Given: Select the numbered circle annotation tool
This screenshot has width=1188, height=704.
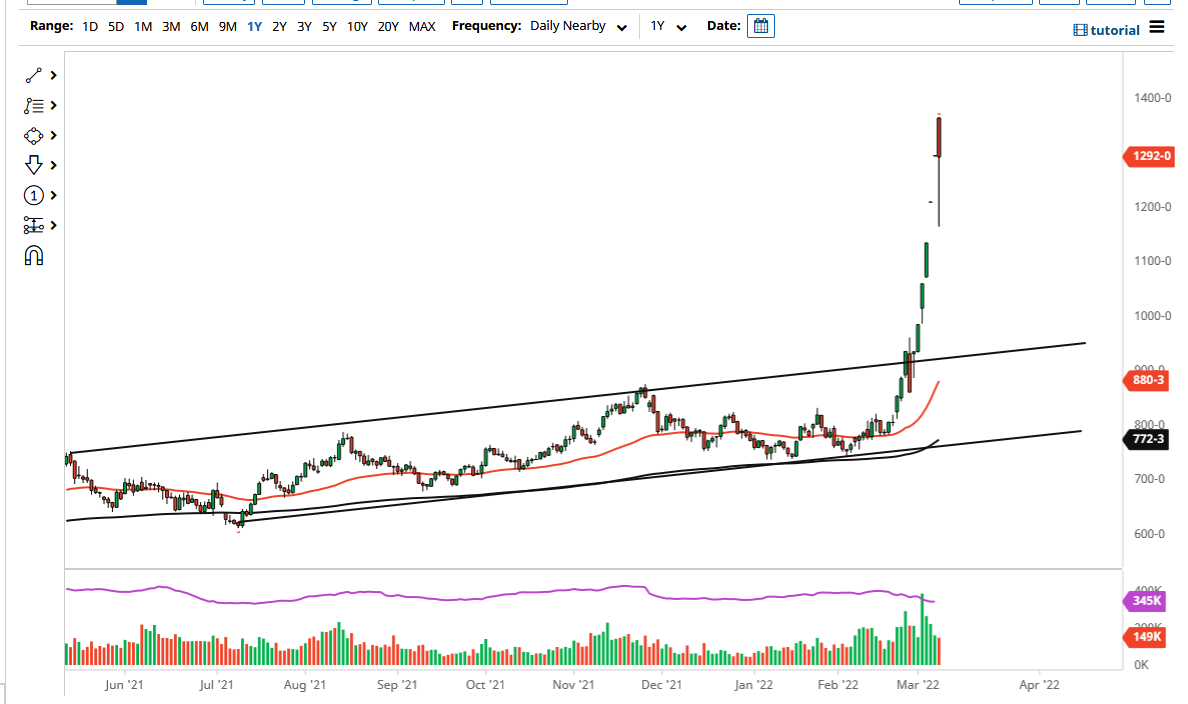Looking at the screenshot, I should pyautogui.click(x=33, y=196).
